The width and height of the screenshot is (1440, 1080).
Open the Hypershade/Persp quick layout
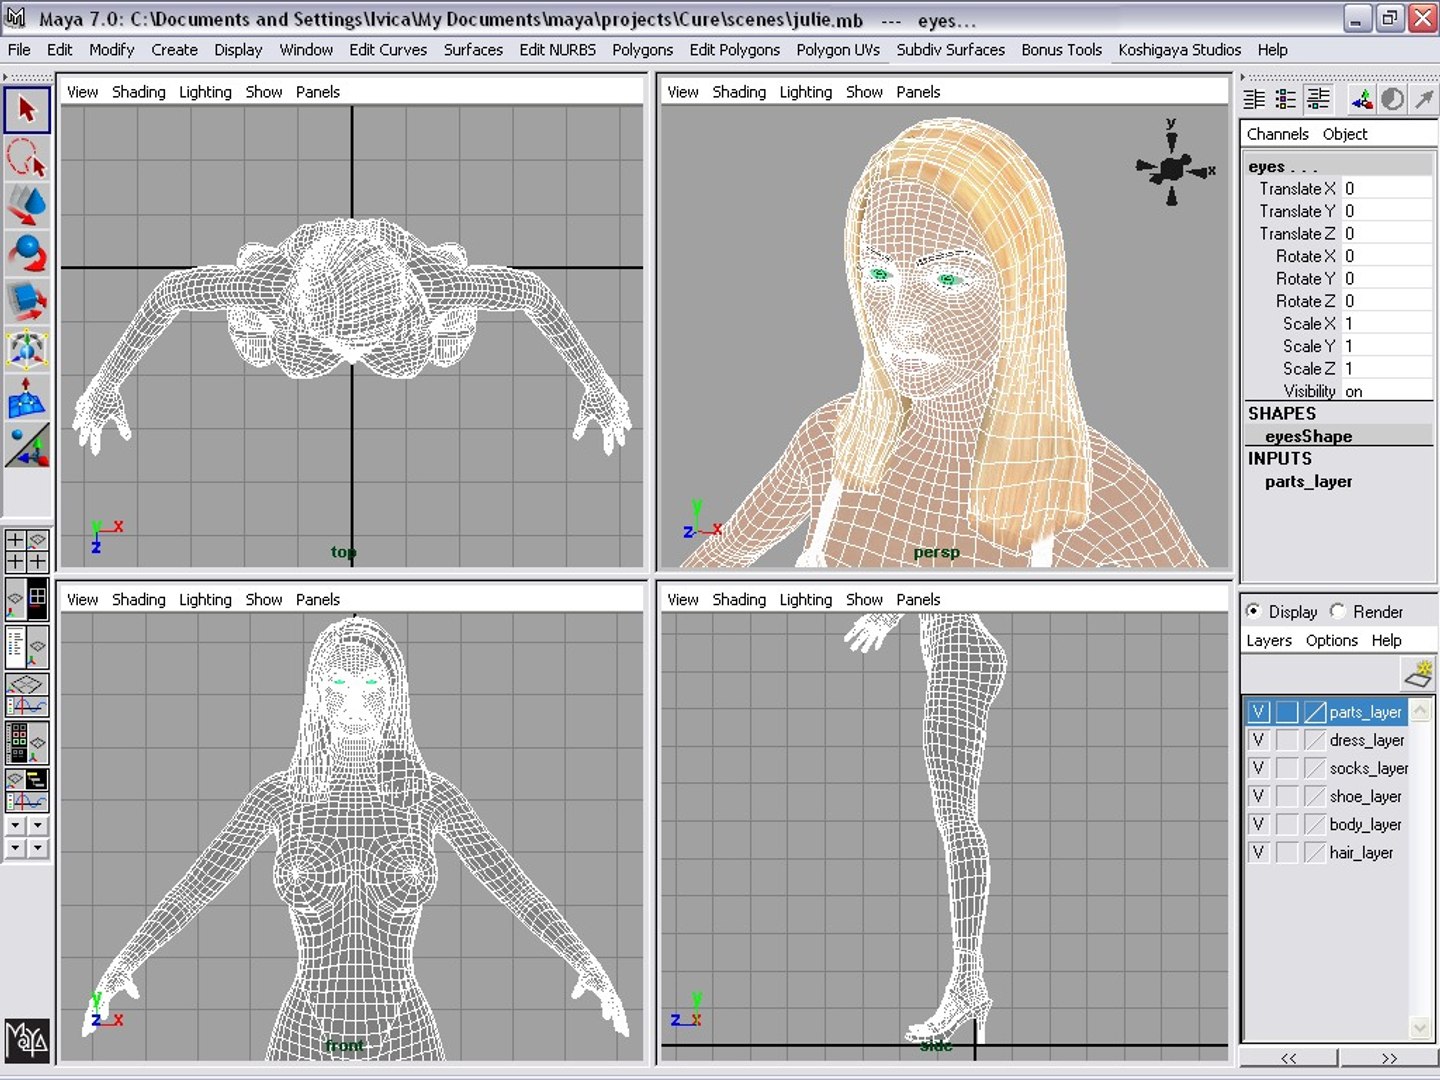tap(27, 743)
